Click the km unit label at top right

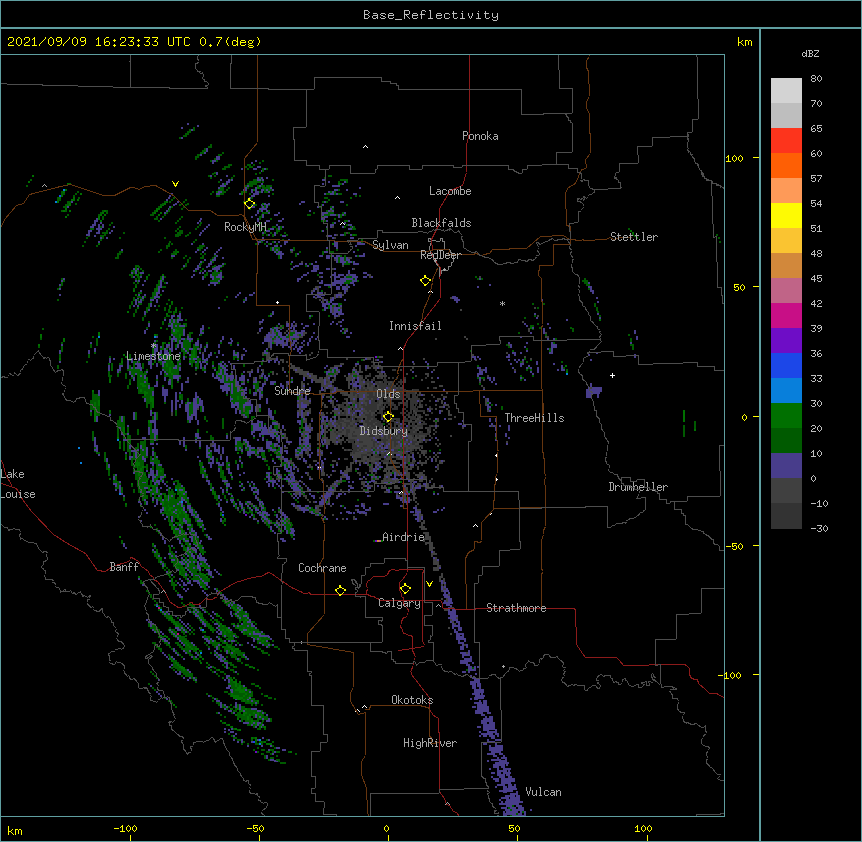click(744, 42)
